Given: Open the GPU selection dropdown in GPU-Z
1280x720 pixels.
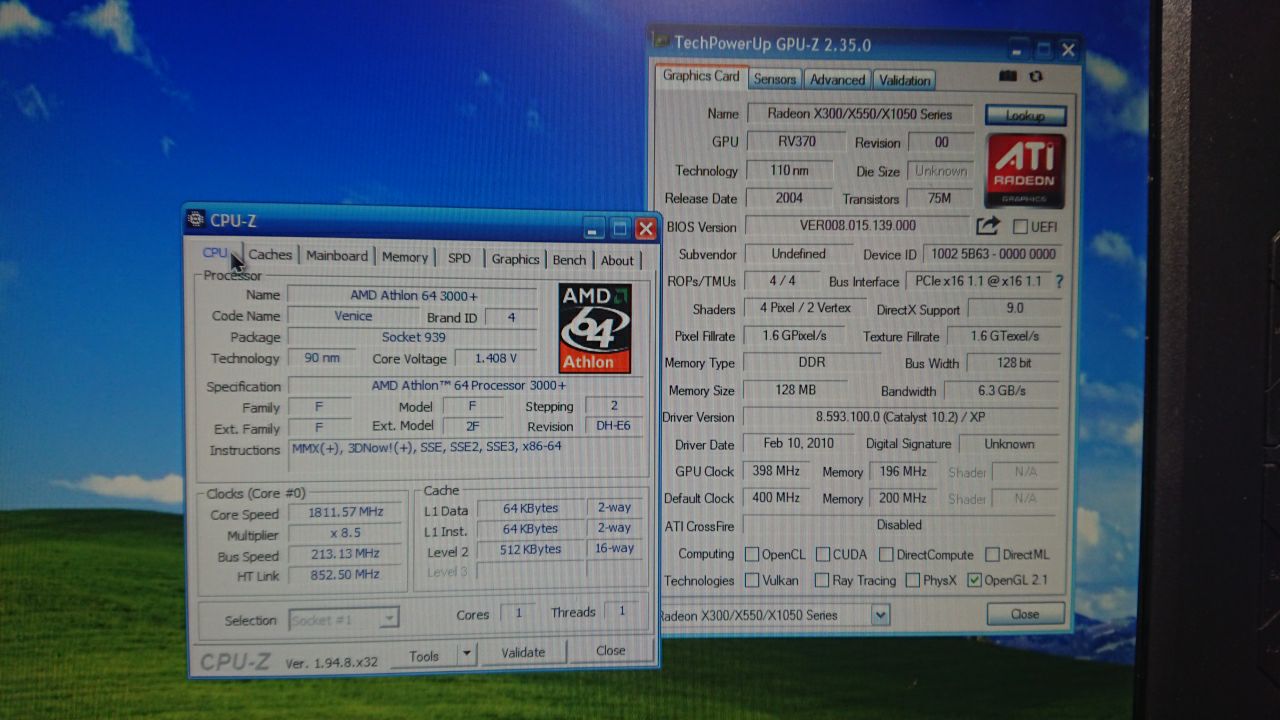Looking at the screenshot, I should click(x=880, y=615).
